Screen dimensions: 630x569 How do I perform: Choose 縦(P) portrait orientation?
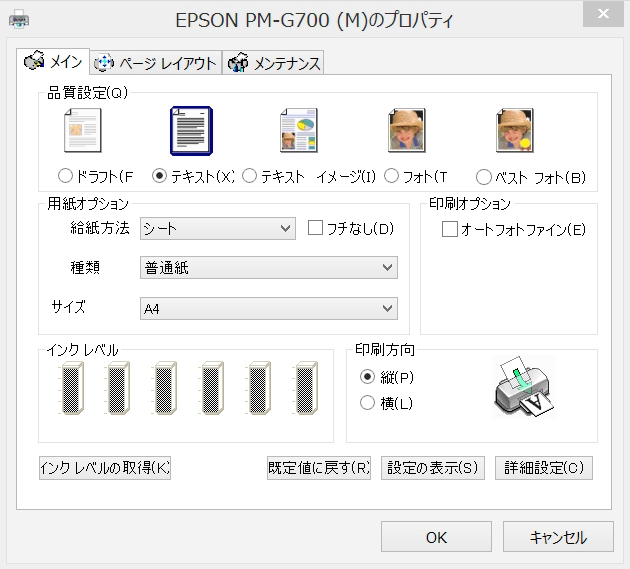click(367, 377)
